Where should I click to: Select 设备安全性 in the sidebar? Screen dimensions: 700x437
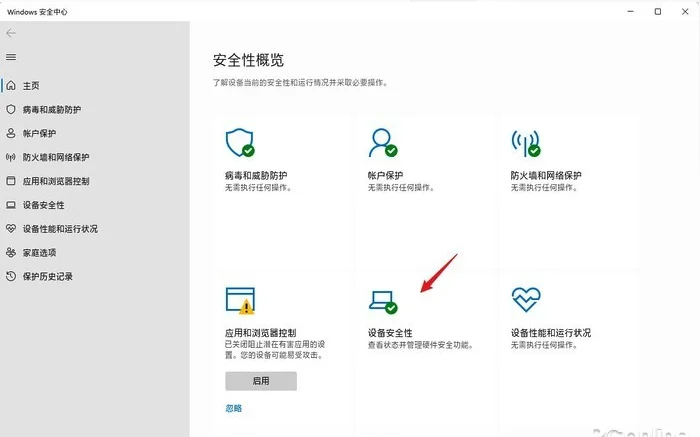pyautogui.click(x=43, y=205)
